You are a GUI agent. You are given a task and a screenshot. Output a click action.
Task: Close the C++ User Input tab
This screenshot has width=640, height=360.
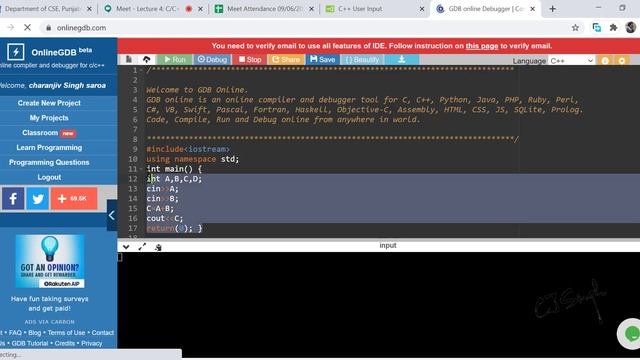[x=422, y=9]
